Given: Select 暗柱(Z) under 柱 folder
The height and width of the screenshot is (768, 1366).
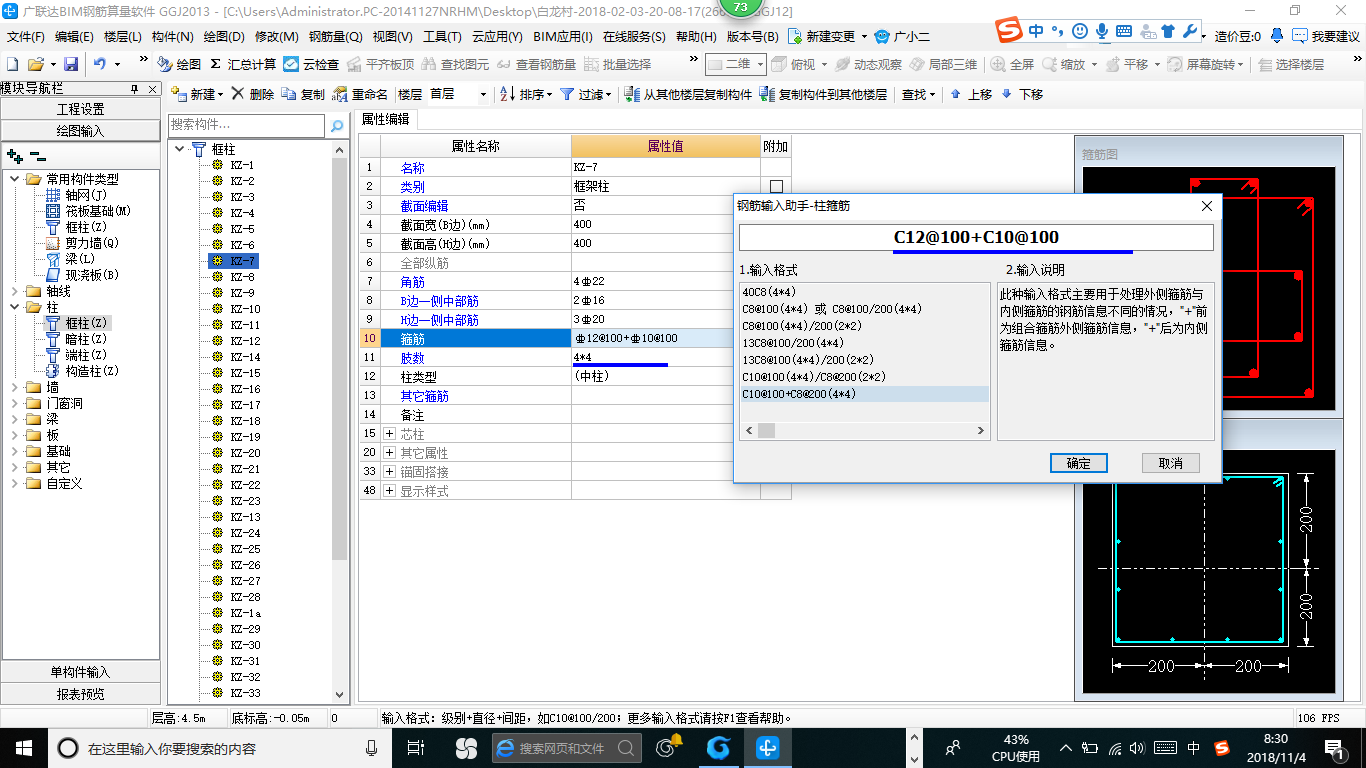Looking at the screenshot, I should [x=76, y=339].
